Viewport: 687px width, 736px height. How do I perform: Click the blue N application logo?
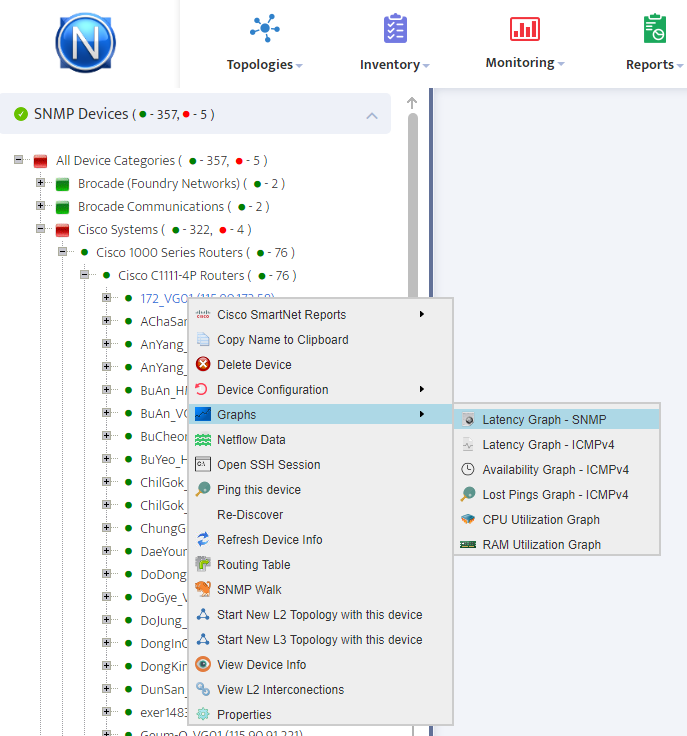(85, 43)
